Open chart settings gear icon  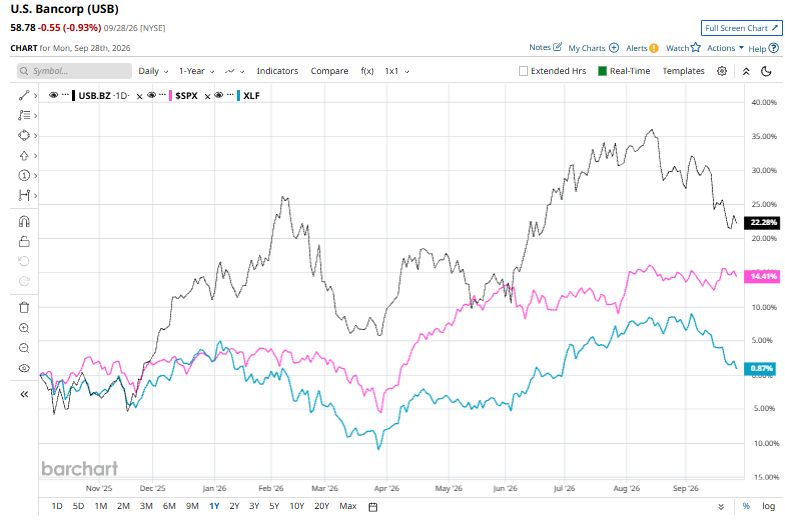(x=721, y=71)
